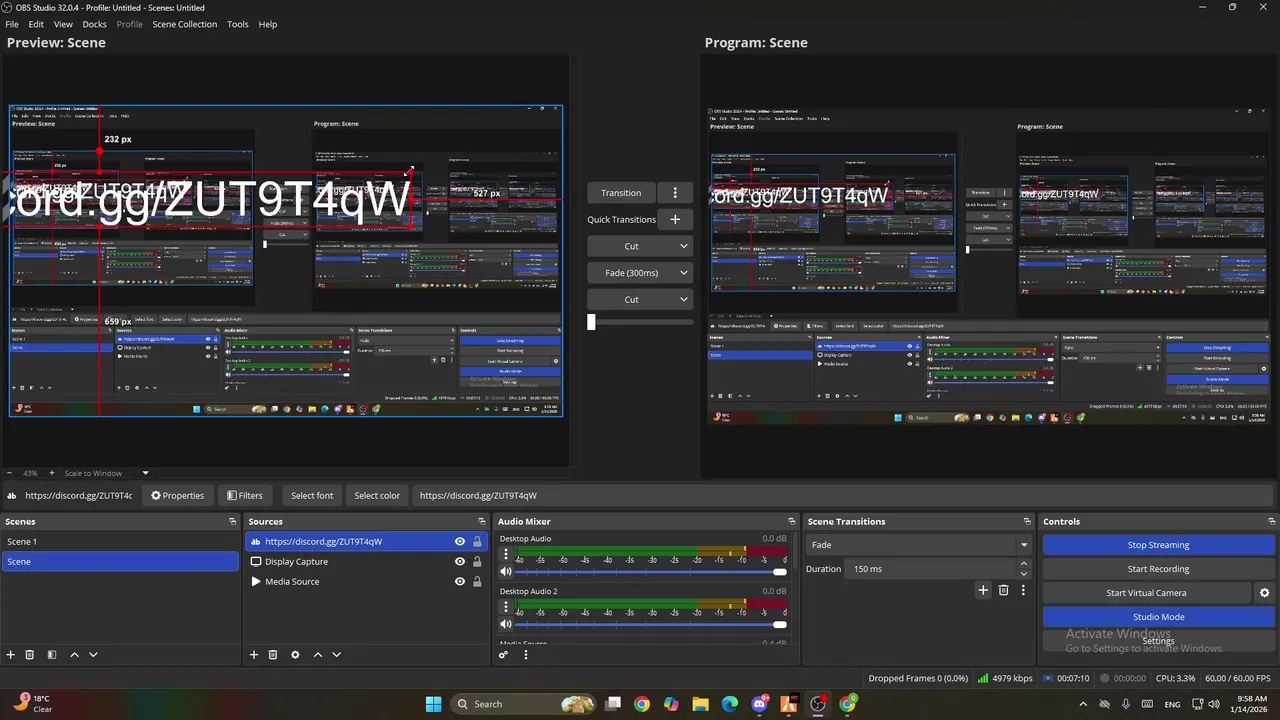
Task: Open the Help menu
Action: pyautogui.click(x=268, y=24)
